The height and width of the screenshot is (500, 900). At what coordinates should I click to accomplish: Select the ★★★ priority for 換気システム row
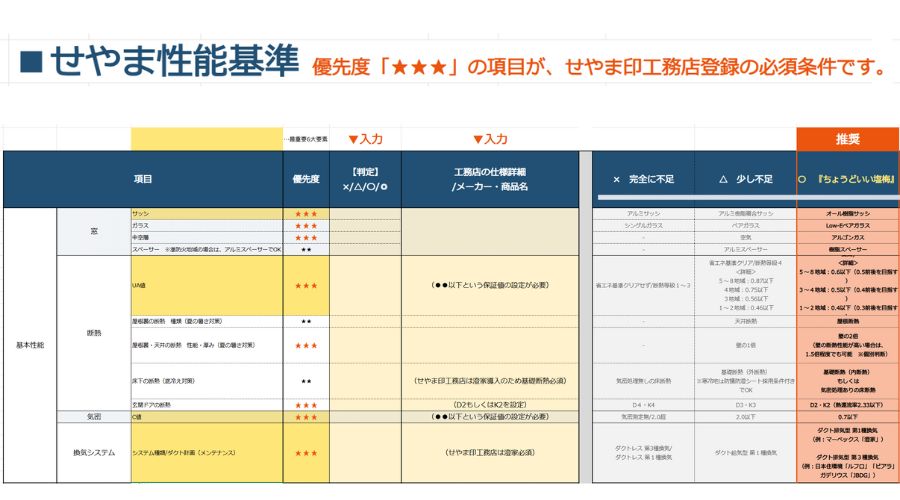(306, 452)
